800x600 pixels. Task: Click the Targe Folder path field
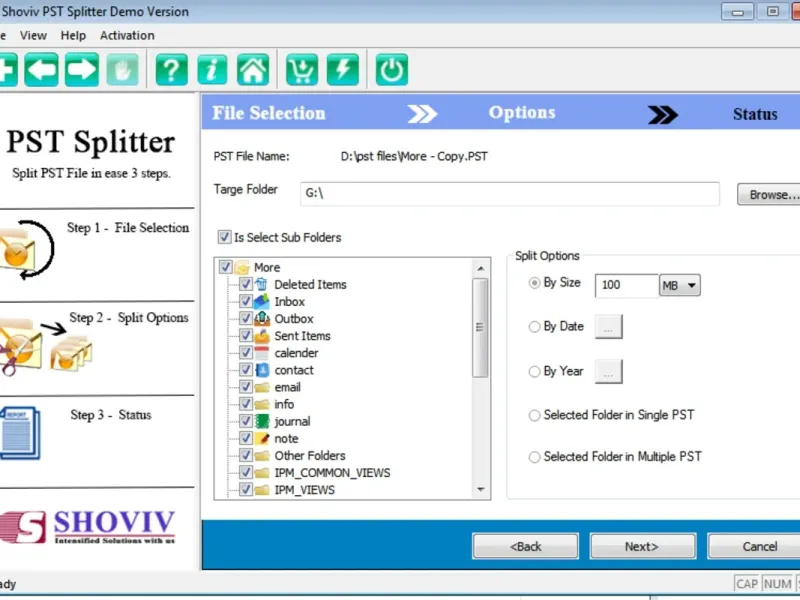510,194
